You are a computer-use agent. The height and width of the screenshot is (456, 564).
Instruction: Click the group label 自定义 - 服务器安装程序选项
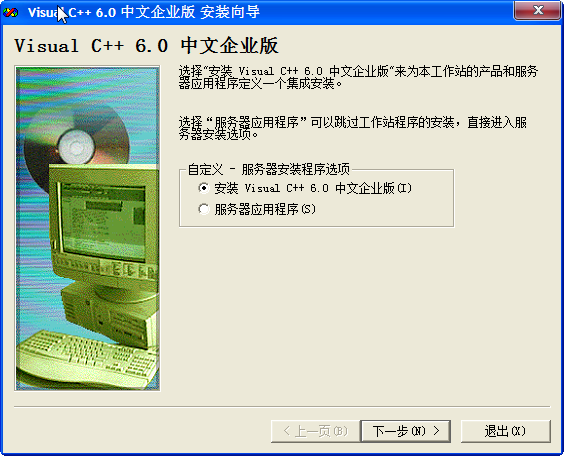(269, 169)
